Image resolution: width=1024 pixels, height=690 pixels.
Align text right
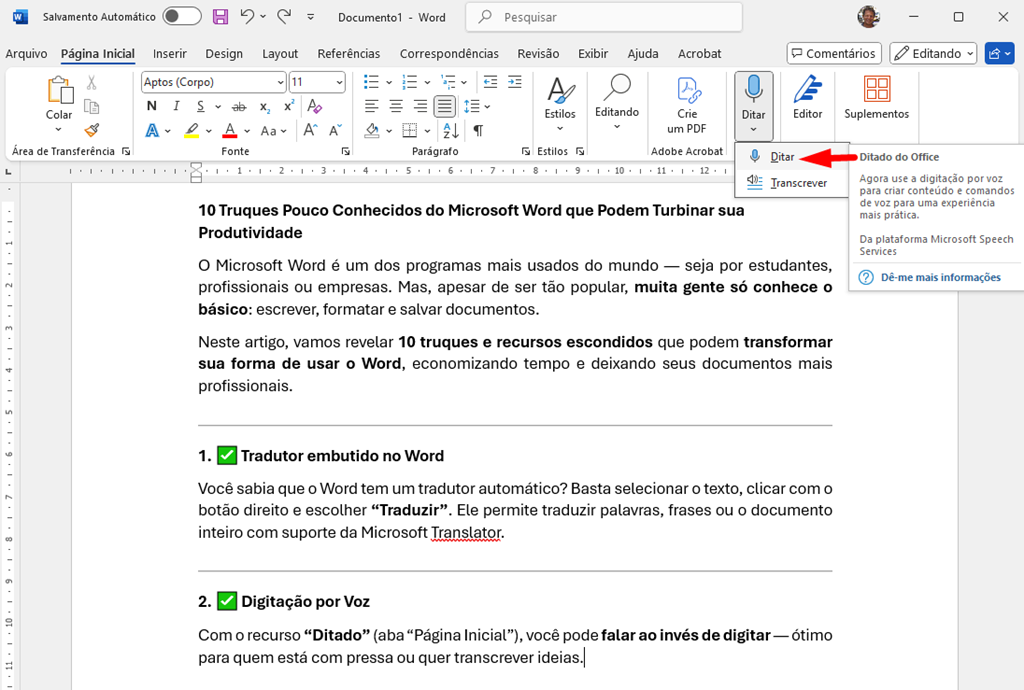[x=421, y=106]
